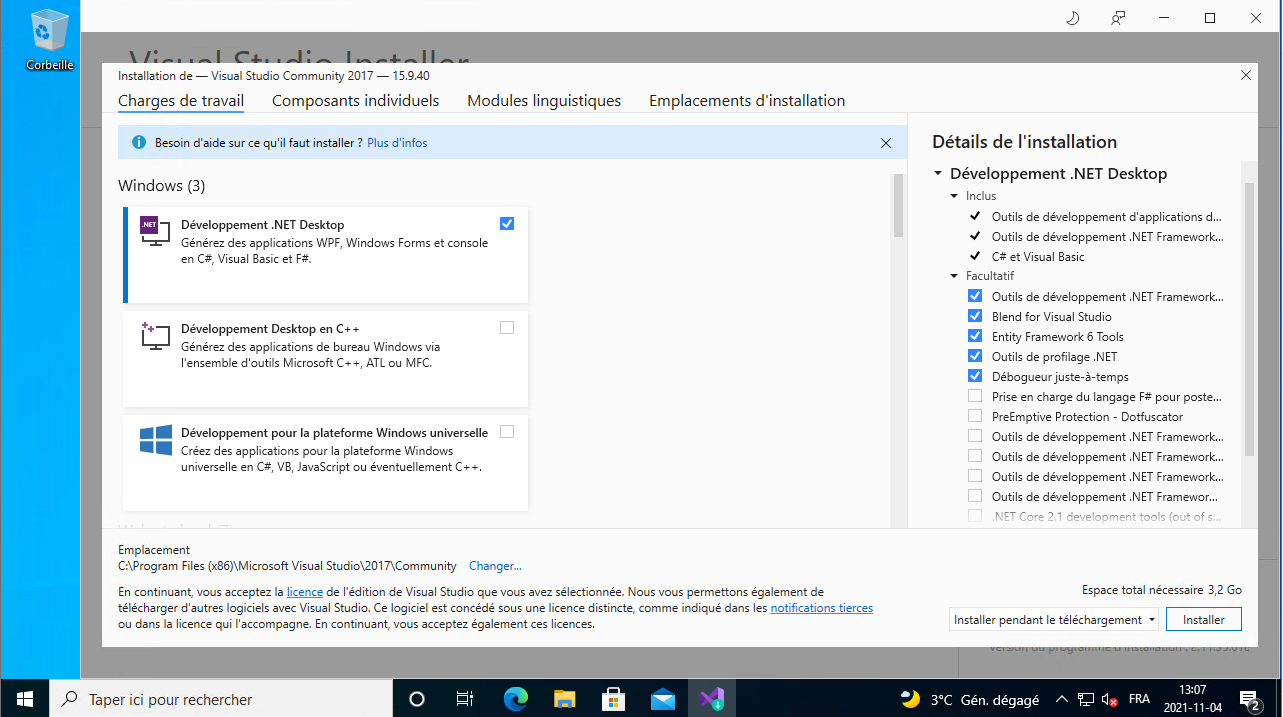The height and width of the screenshot is (717, 1283).
Task: Click the .NET Desktop workload icon
Action: 151,230
